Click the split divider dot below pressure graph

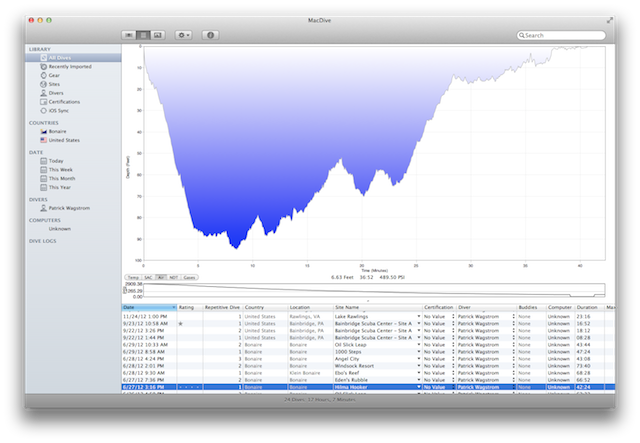tap(368, 301)
